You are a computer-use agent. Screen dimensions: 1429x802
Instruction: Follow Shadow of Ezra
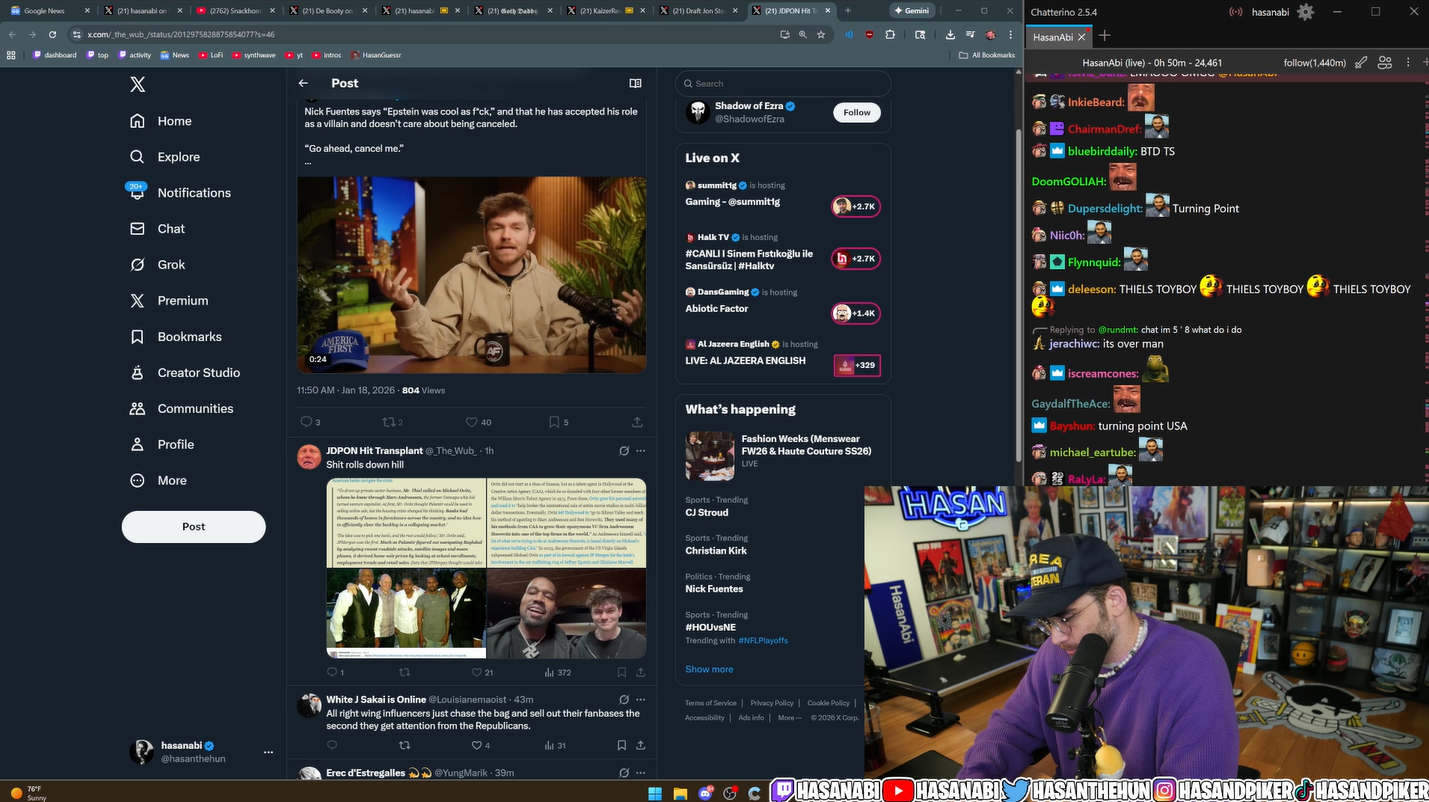857,113
